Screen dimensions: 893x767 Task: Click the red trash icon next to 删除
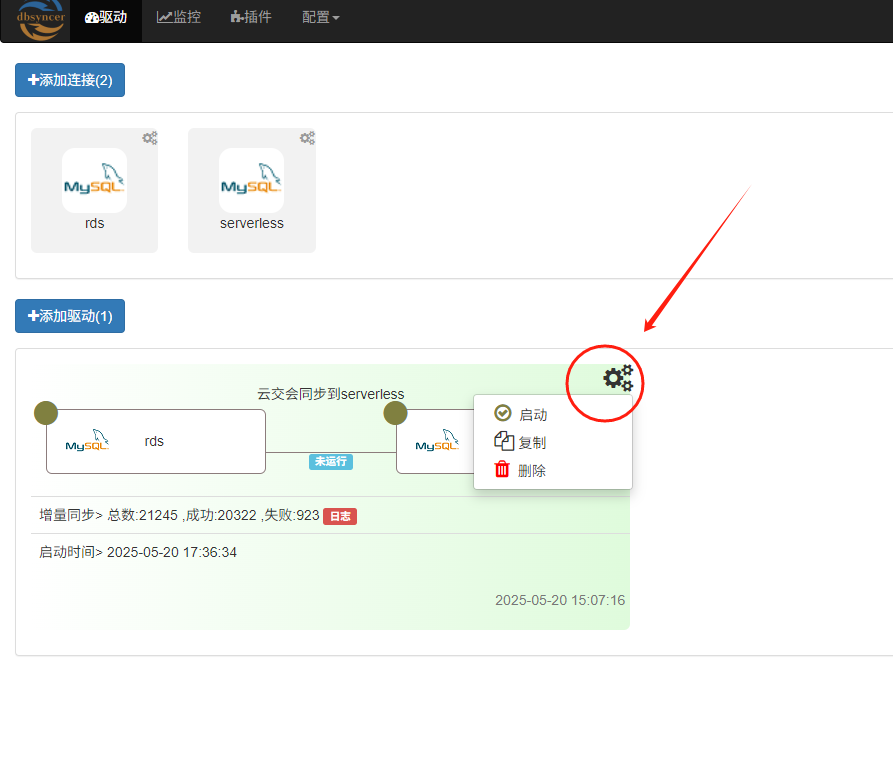pyautogui.click(x=502, y=468)
